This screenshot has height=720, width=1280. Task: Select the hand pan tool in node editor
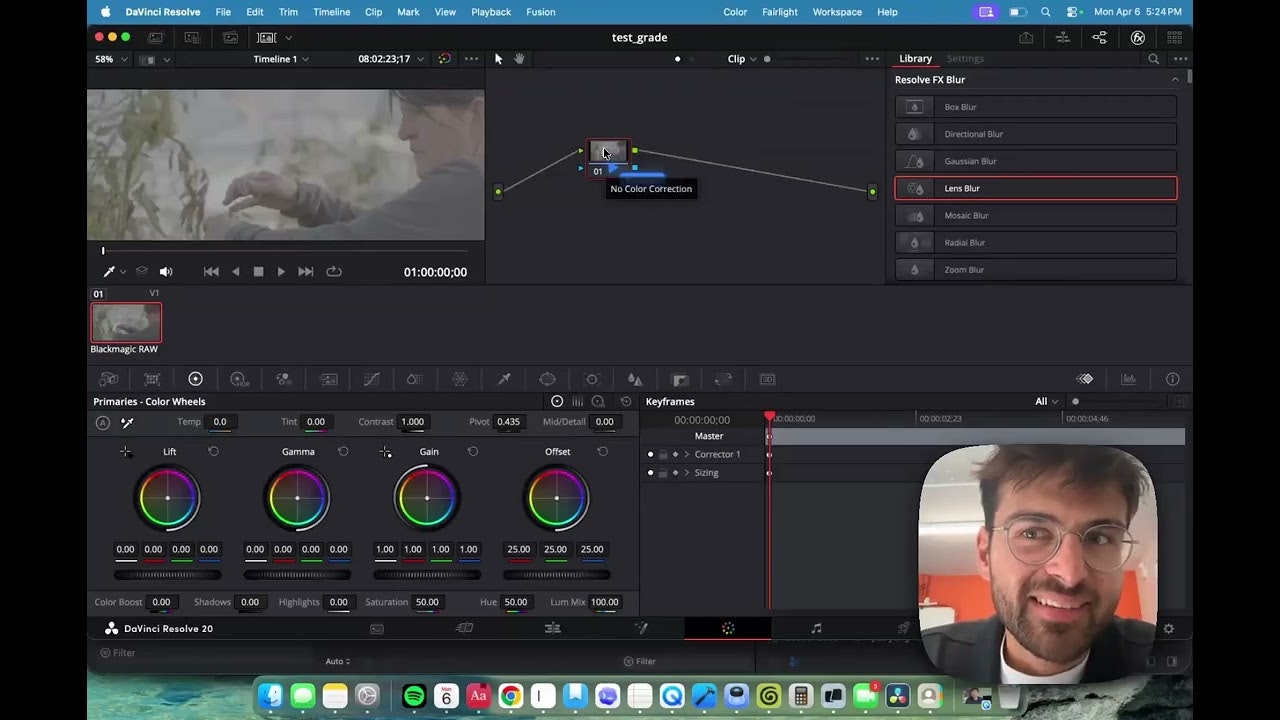[x=519, y=59]
